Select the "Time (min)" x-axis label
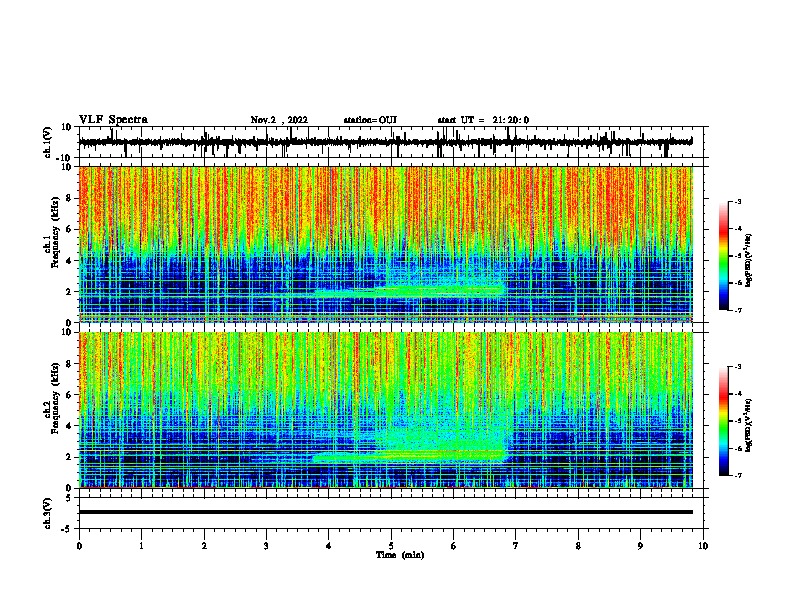 click(x=400, y=555)
